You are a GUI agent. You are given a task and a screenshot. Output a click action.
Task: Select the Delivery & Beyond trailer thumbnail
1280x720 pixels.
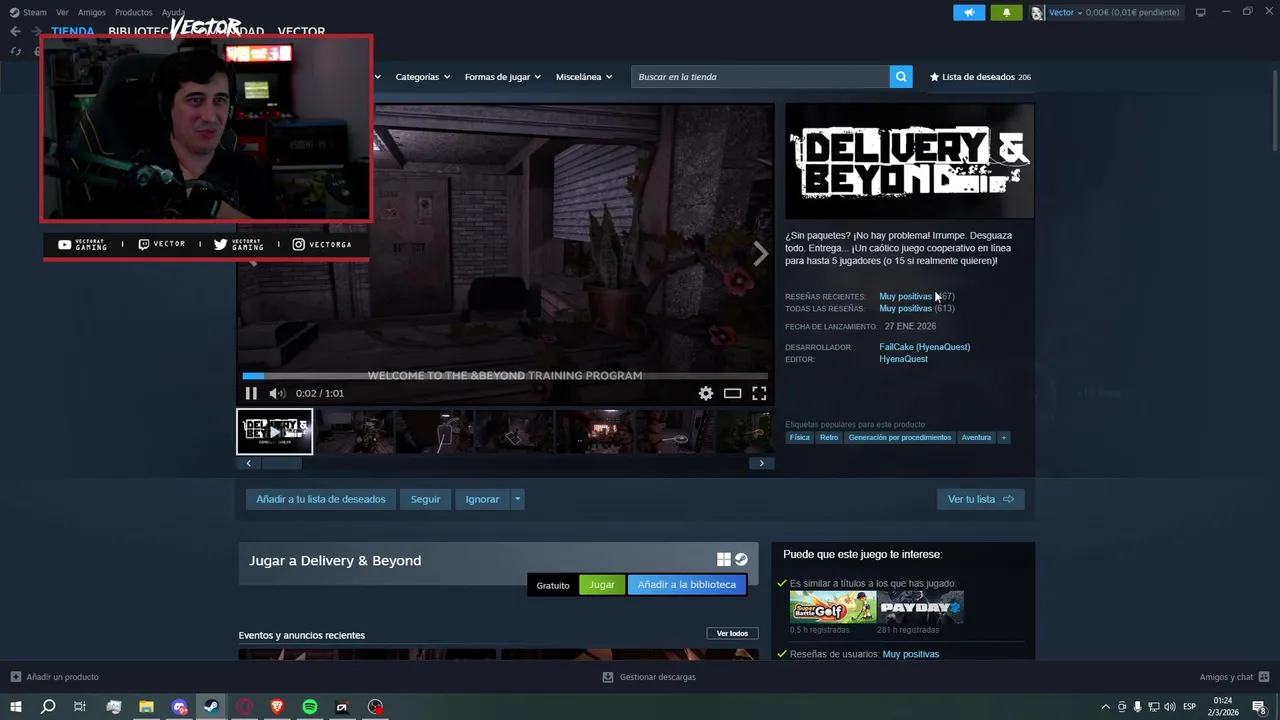click(x=275, y=432)
